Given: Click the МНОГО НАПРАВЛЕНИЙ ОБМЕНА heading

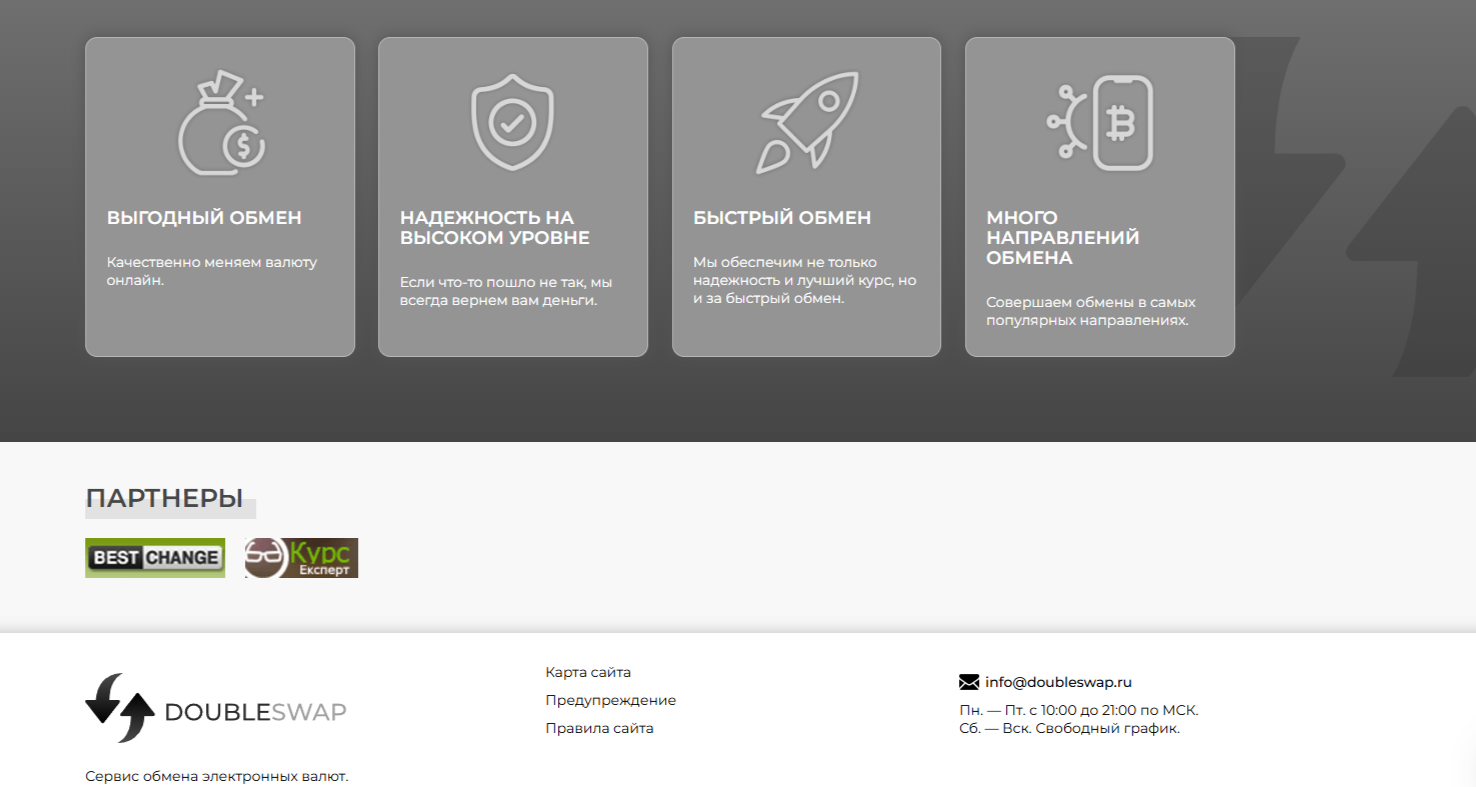Looking at the screenshot, I should point(1062,238).
